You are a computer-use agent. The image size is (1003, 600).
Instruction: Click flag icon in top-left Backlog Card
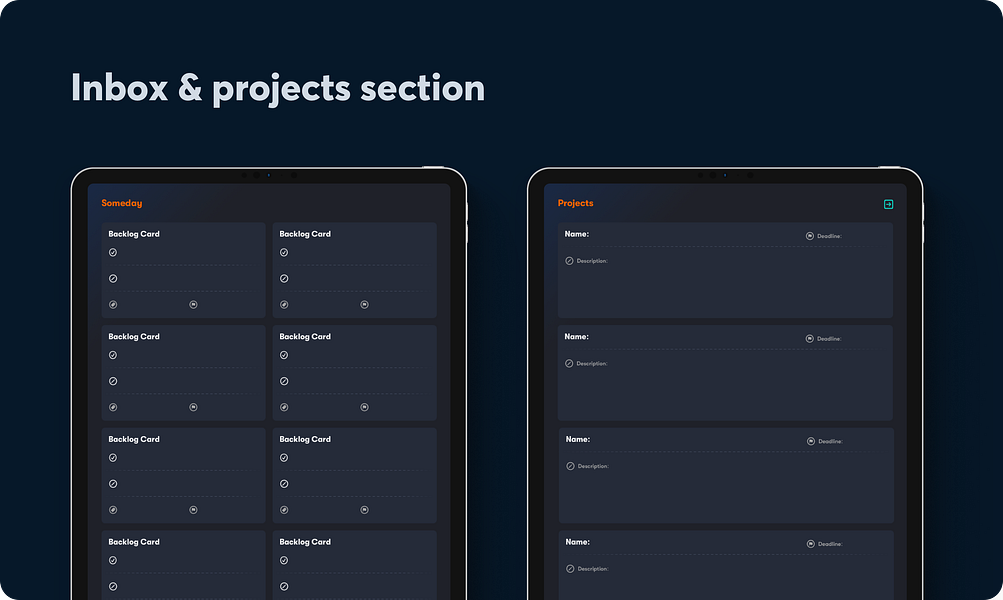coord(193,304)
